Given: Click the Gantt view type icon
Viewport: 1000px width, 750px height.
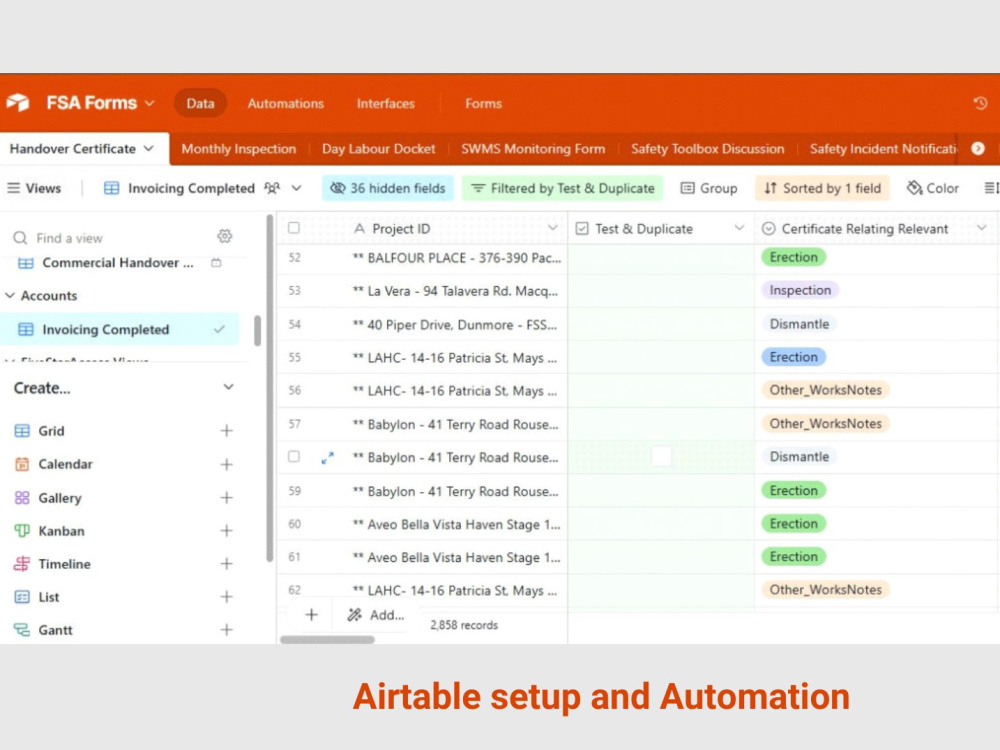Looking at the screenshot, I should pos(22,630).
